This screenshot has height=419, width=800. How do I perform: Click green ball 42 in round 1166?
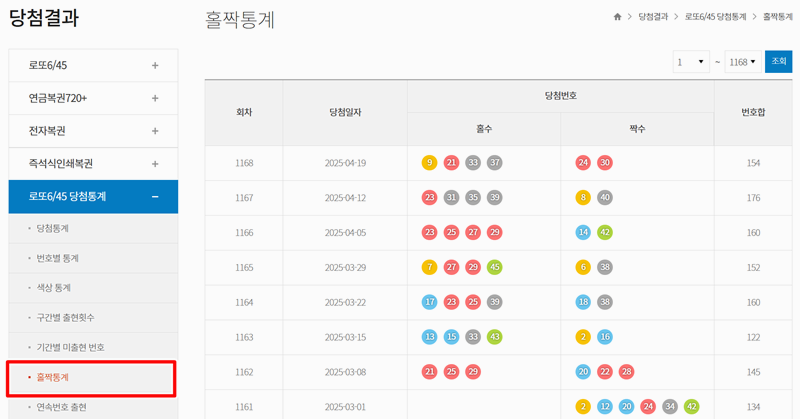(605, 232)
